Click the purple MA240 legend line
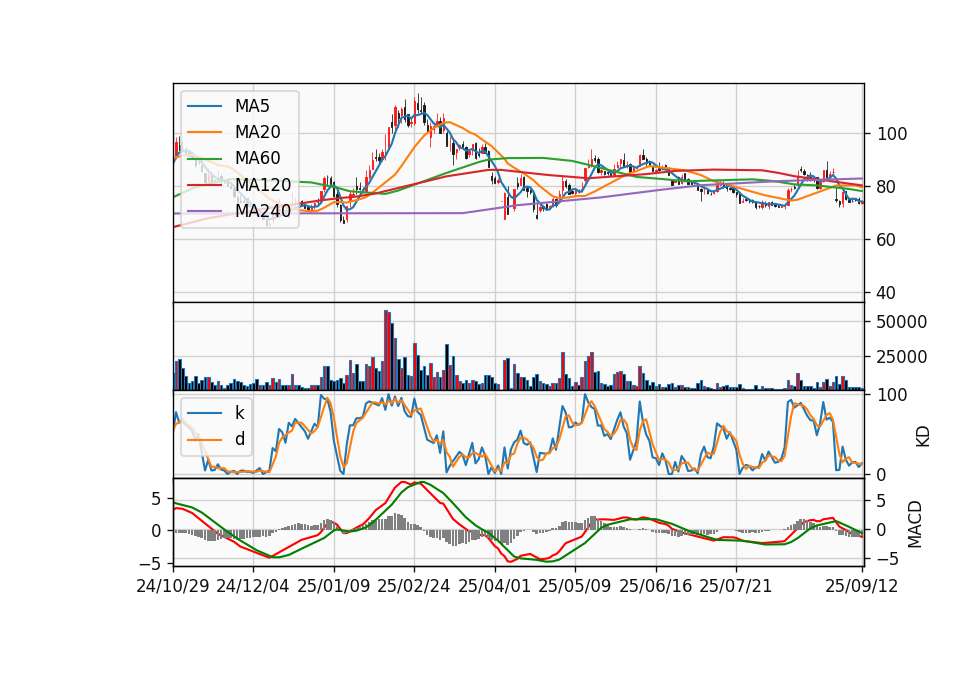This screenshot has width=960, height=690. [204, 211]
